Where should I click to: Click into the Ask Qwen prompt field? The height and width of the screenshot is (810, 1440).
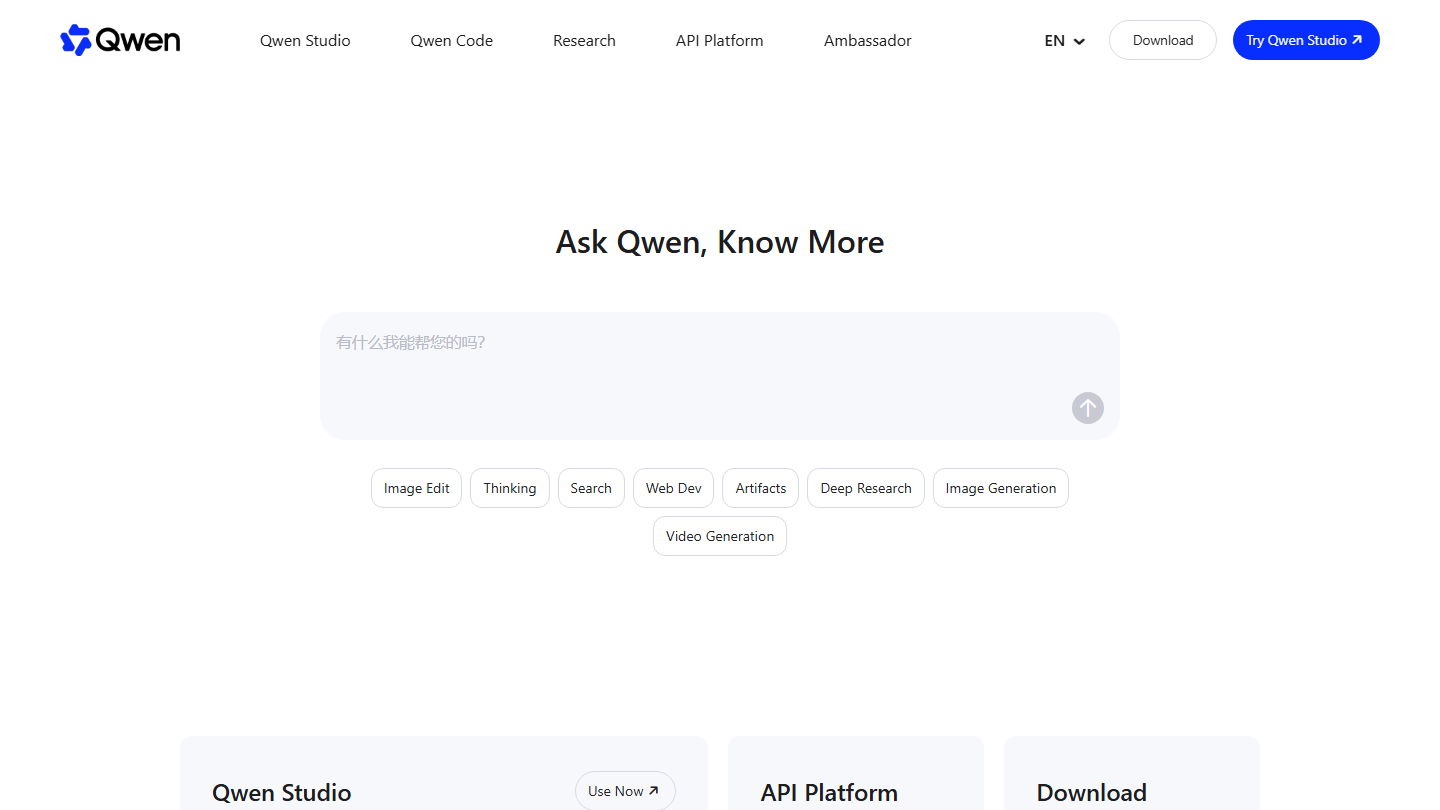(x=720, y=376)
